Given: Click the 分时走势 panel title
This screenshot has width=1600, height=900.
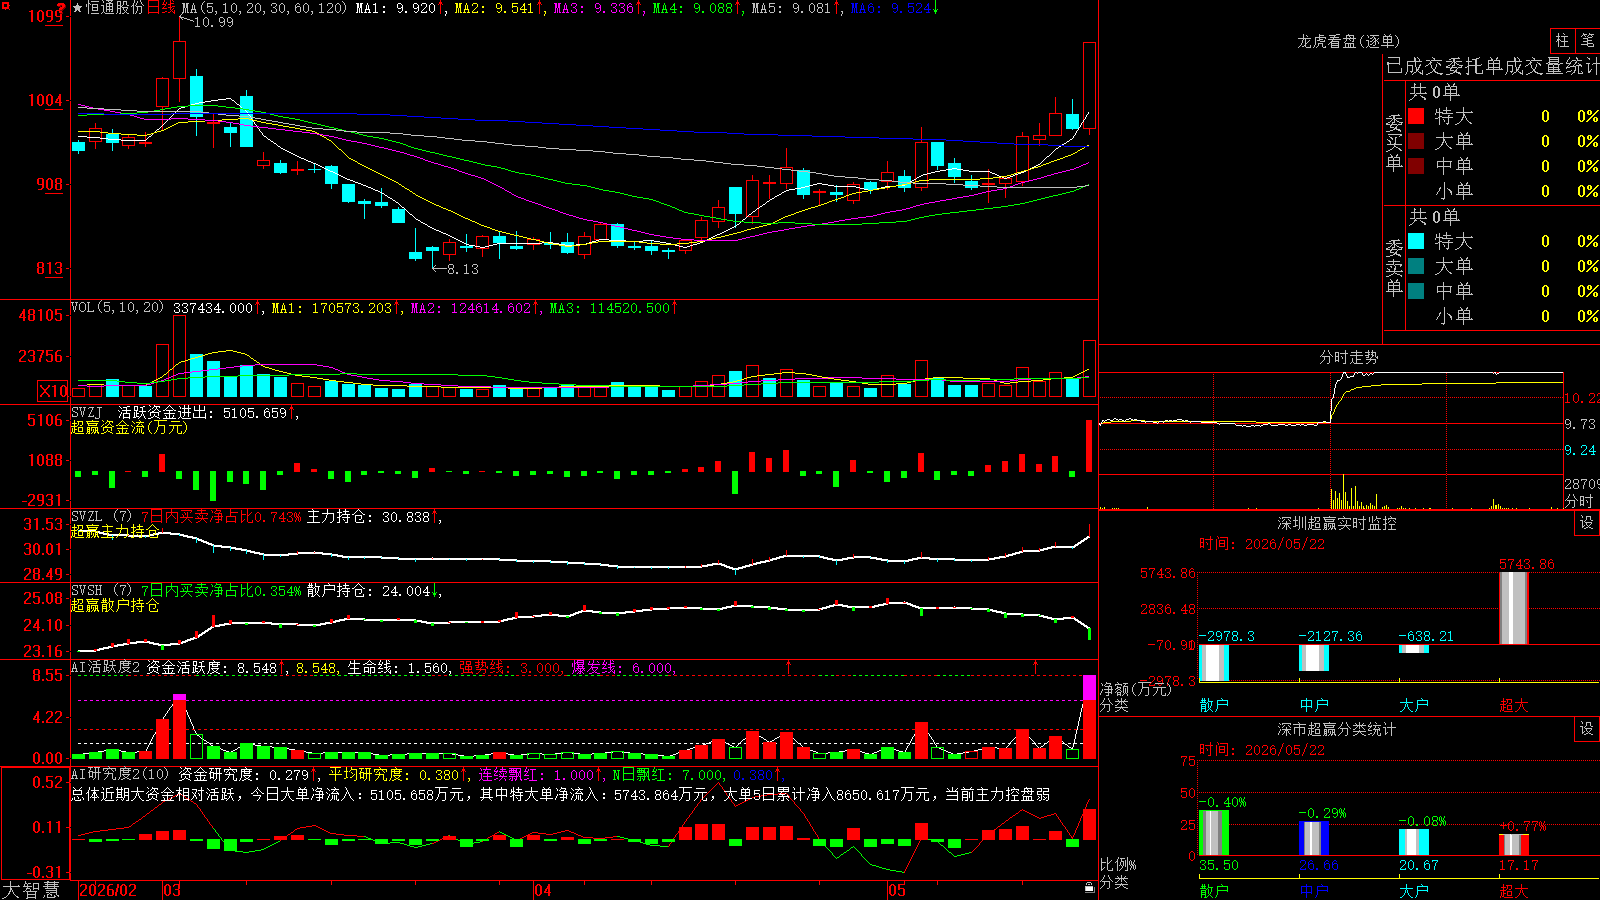Looking at the screenshot, I should coord(1349,357).
